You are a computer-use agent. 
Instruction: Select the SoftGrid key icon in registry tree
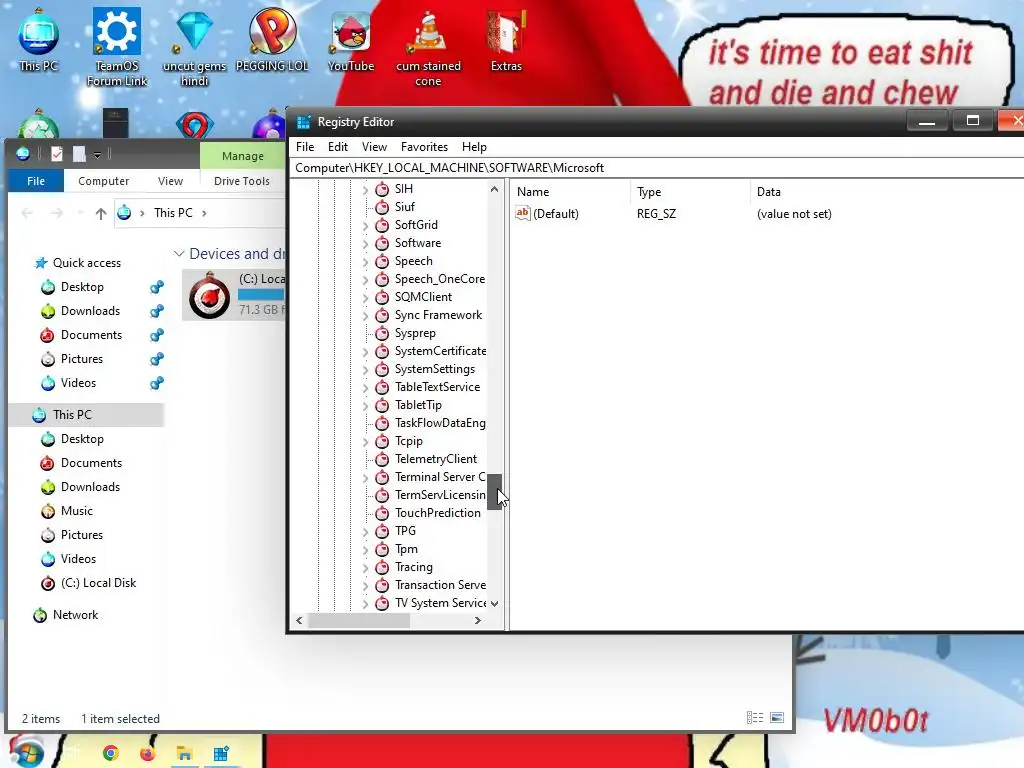(x=382, y=225)
